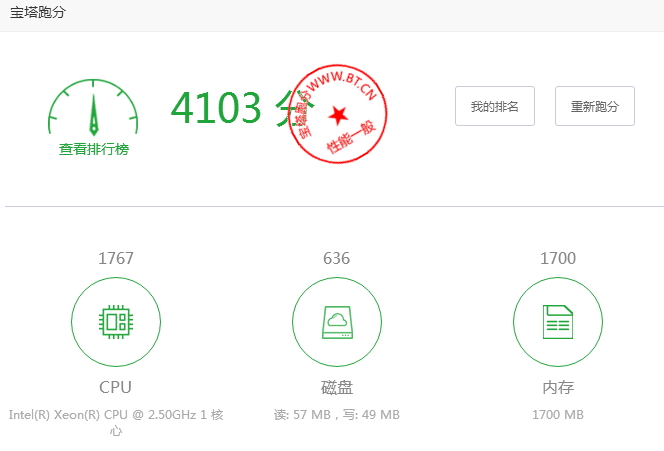Viewport: 664px width, 451px height.
Task: Click the memory score 1700 number
Action: [557, 259]
